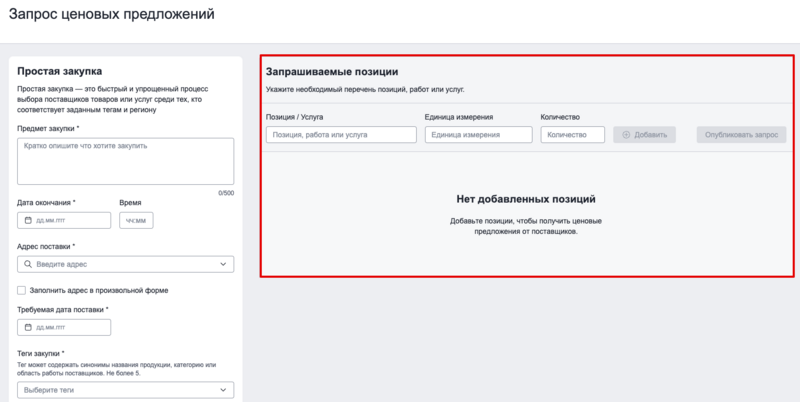Viewport: 800px width, 402px height.
Task: Focus the Количество input field
Action: pos(572,134)
